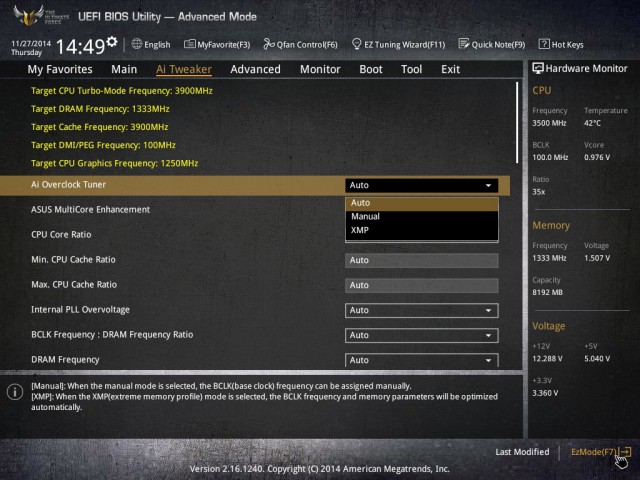Screen dimensions: 640x480
Task: Switch to the Boot tab
Action: tap(371, 69)
